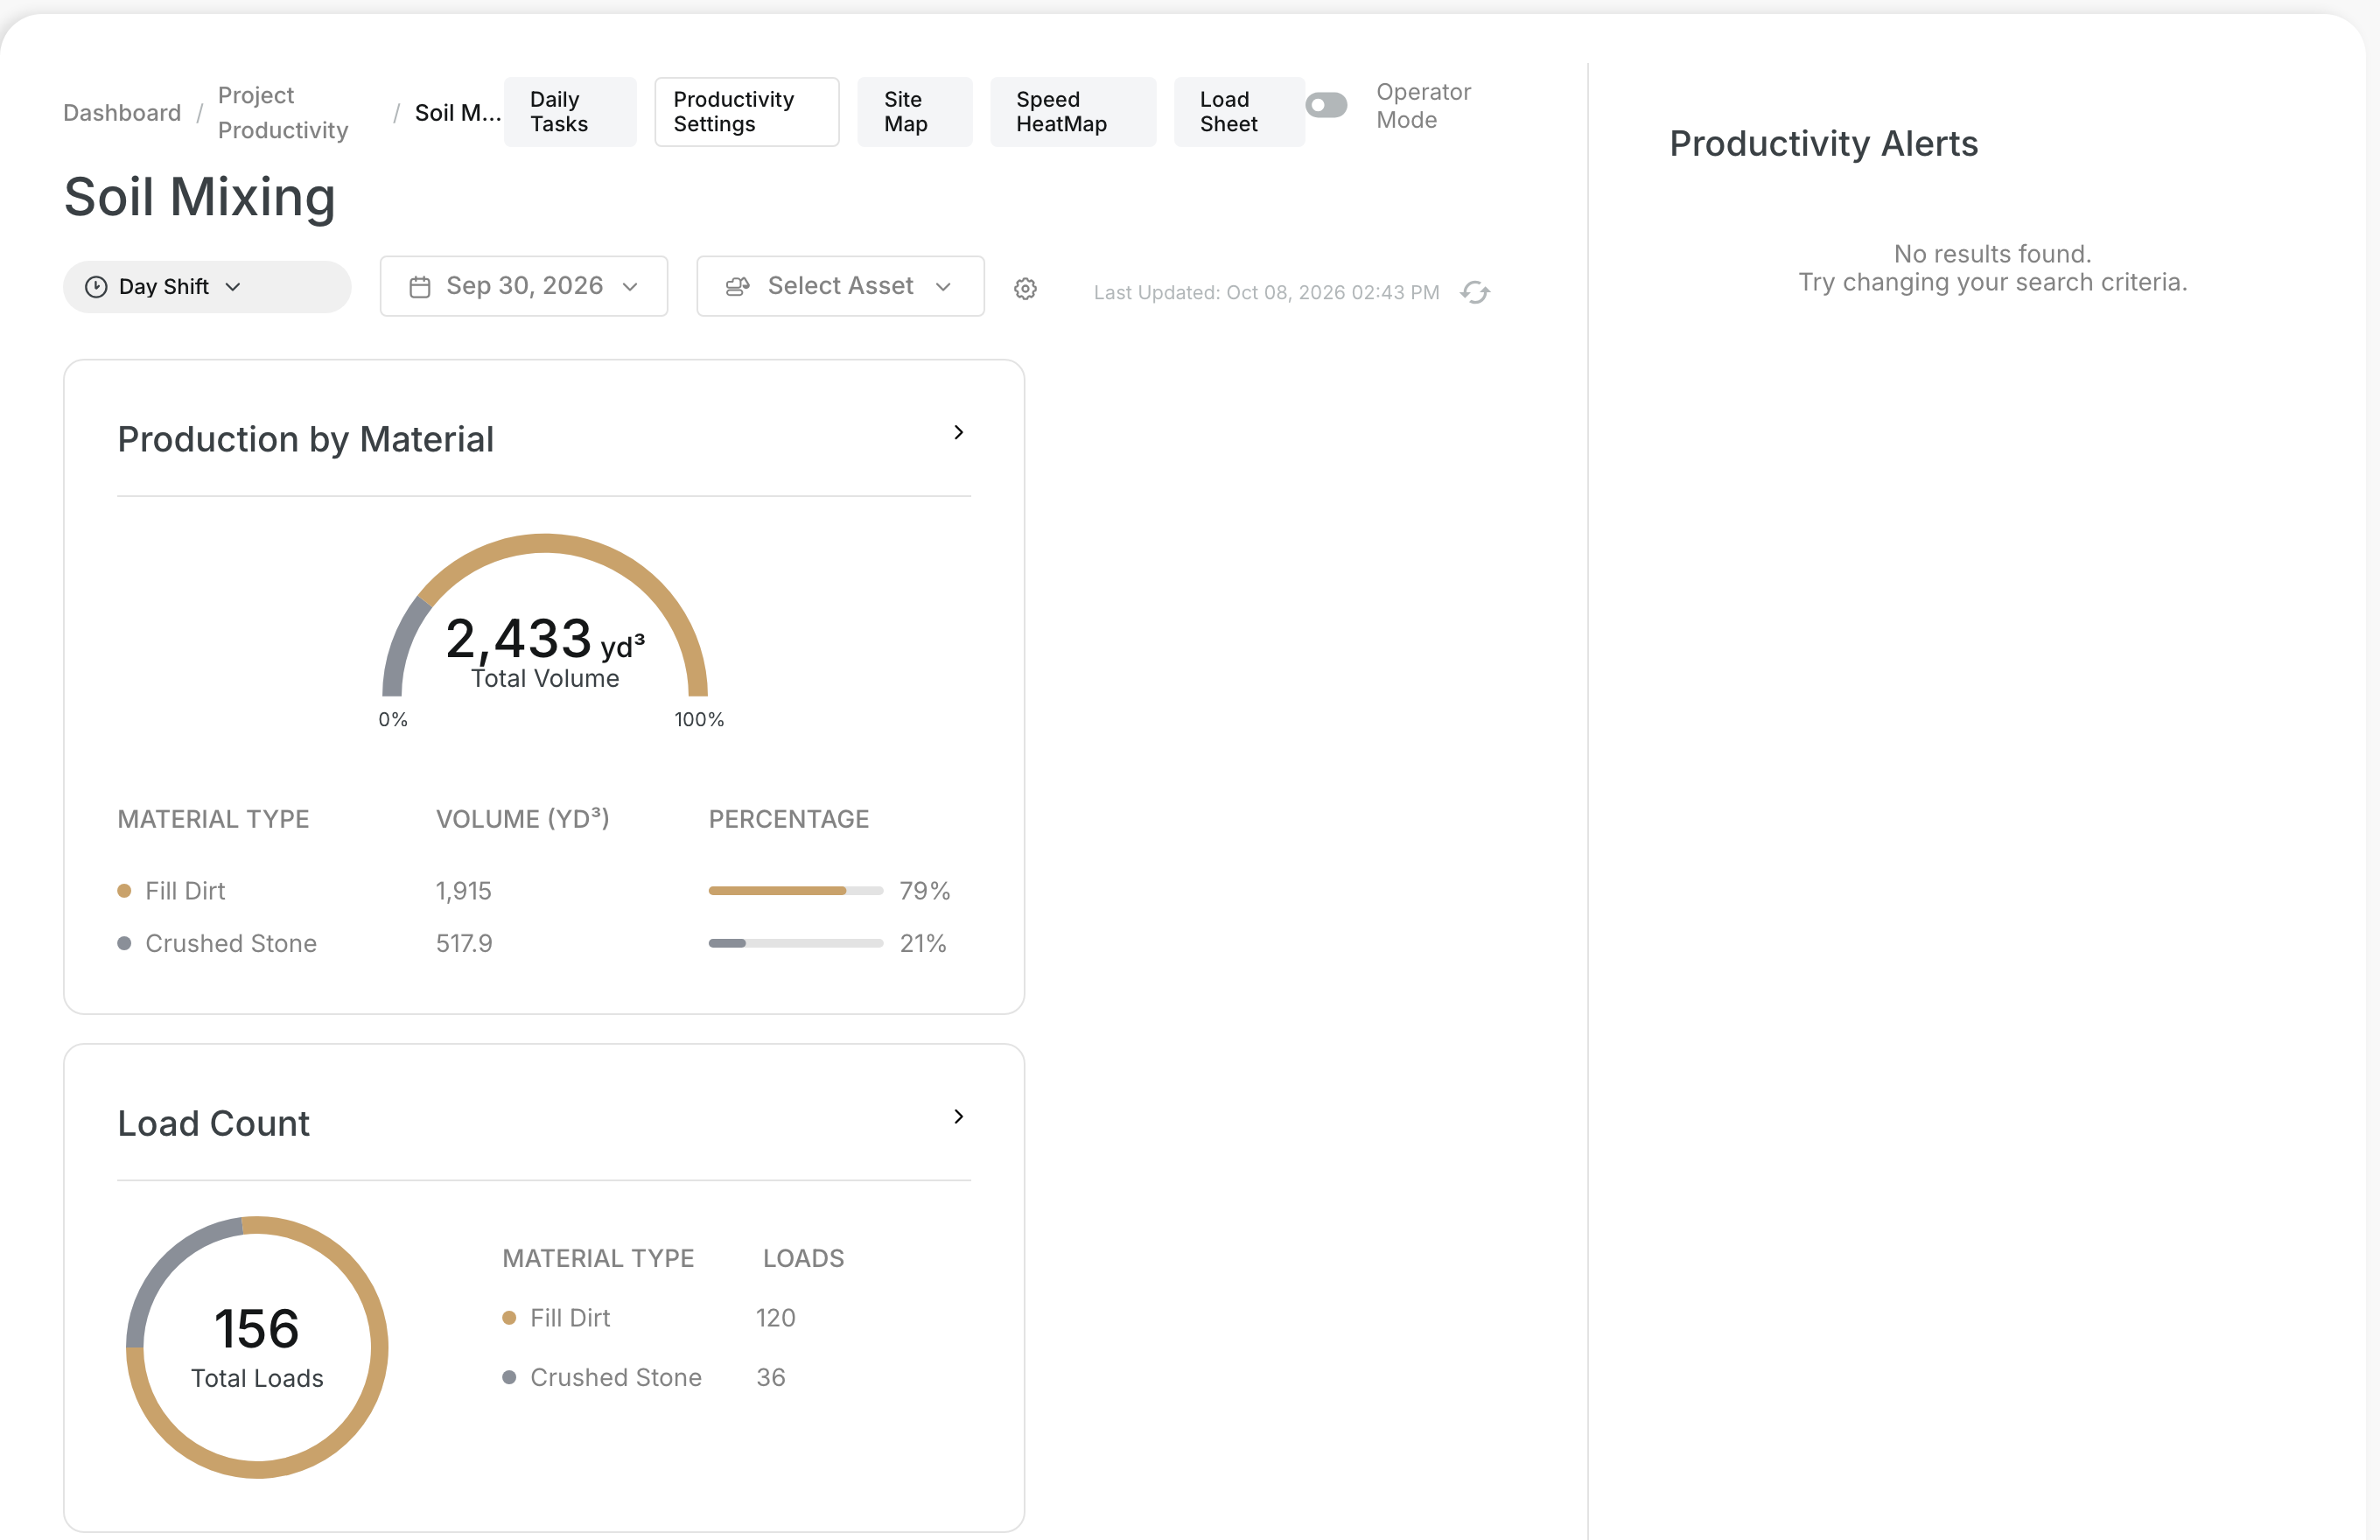Click the Crushed Stone 21% progress bar
This screenshot has width=2380, height=1540.
[x=796, y=943]
